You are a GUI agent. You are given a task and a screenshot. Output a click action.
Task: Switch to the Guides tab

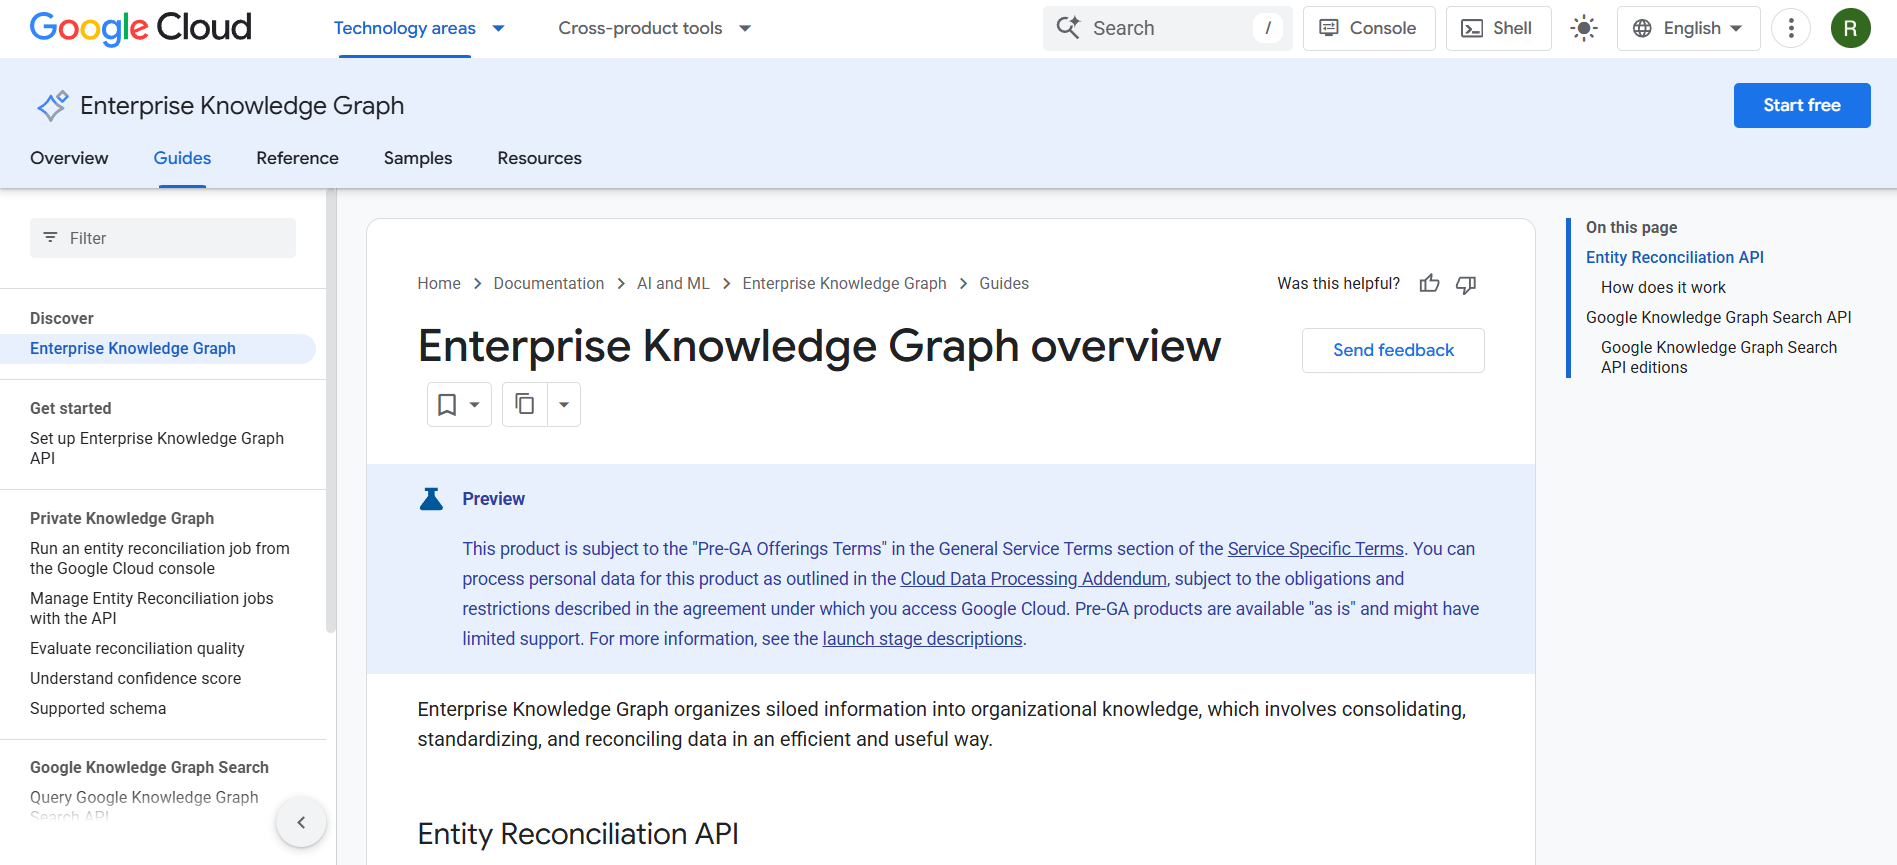(182, 158)
